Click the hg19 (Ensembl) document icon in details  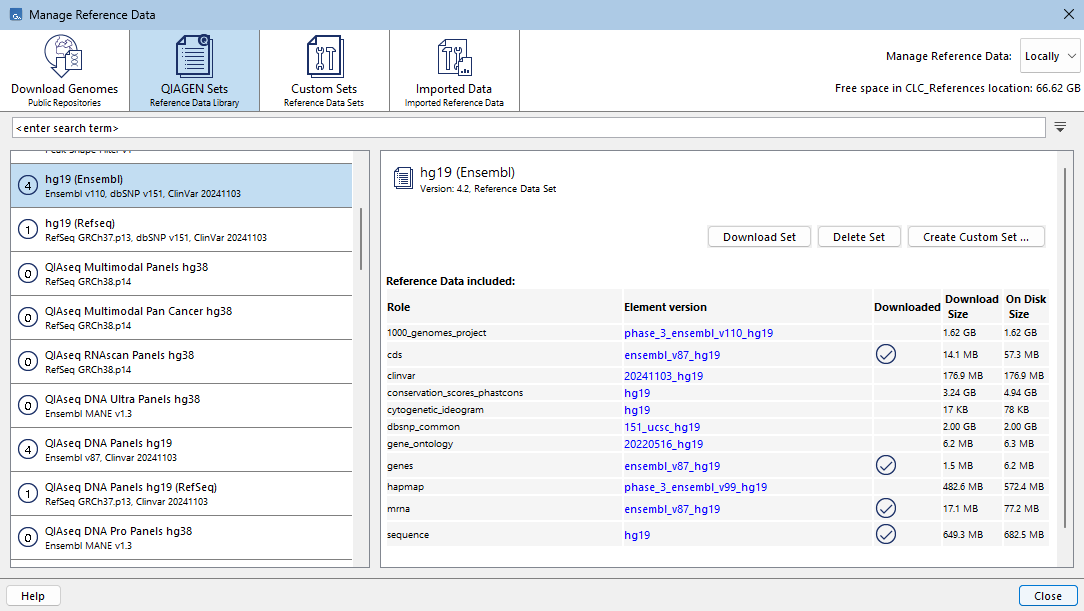pyautogui.click(x=403, y=179)
